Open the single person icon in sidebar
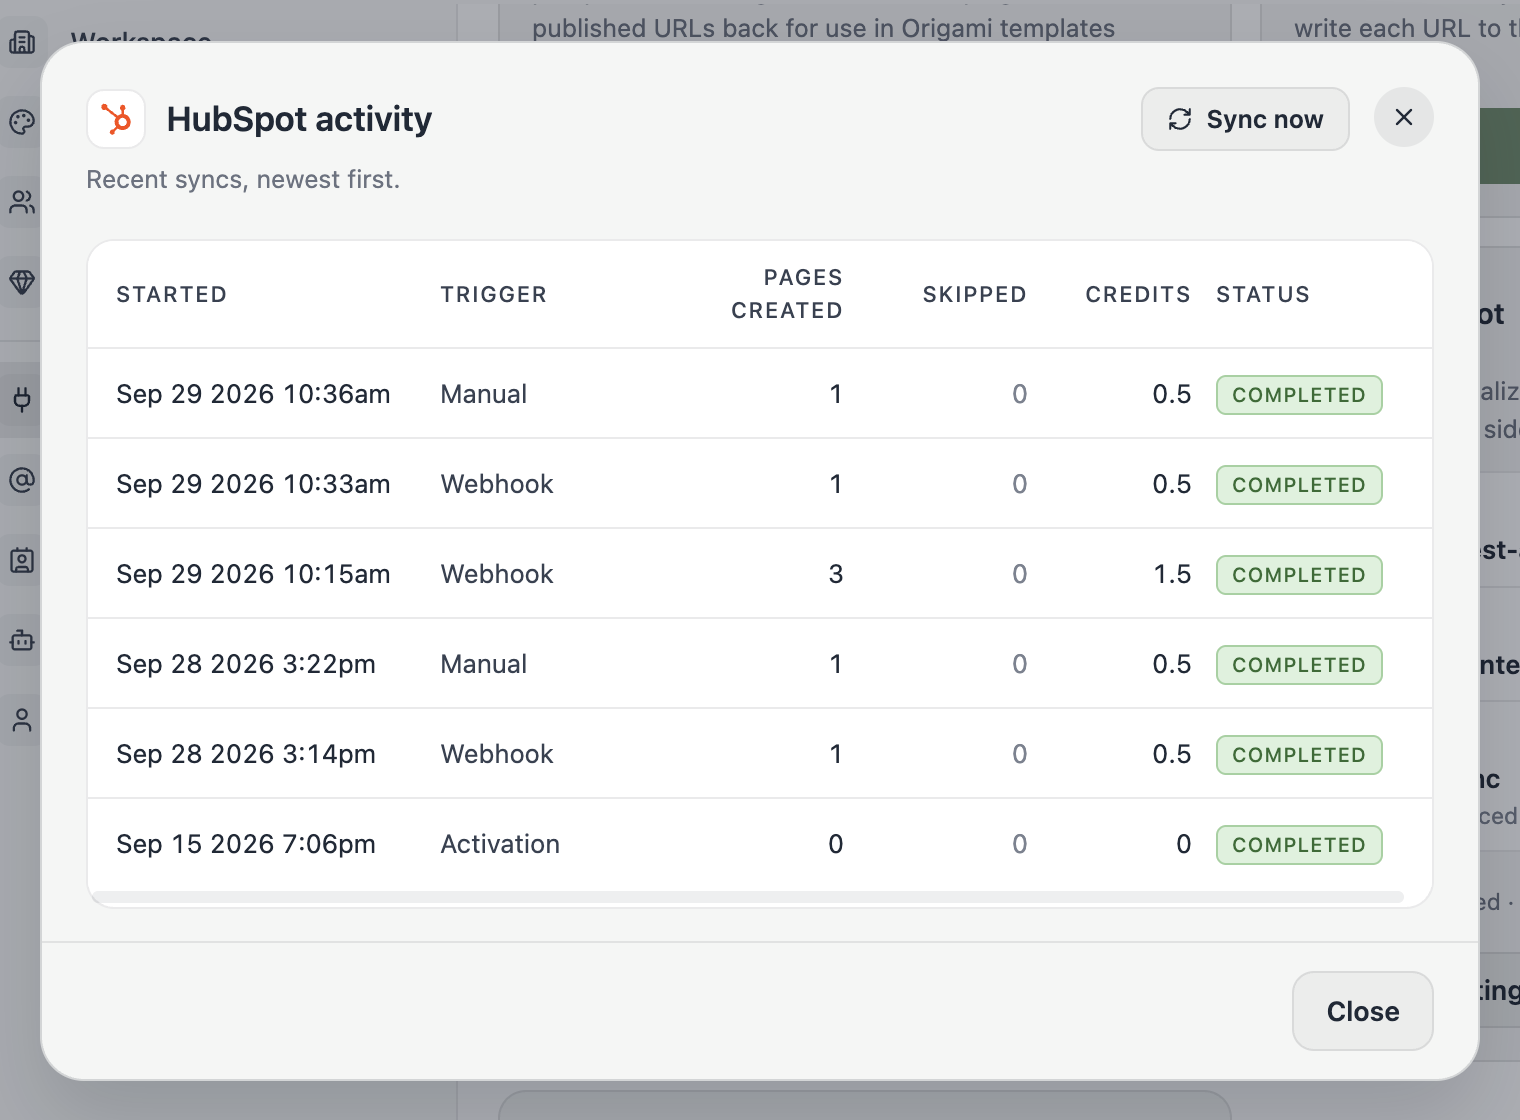This screenshot has width=1520, height=1120. pos(22,720)
